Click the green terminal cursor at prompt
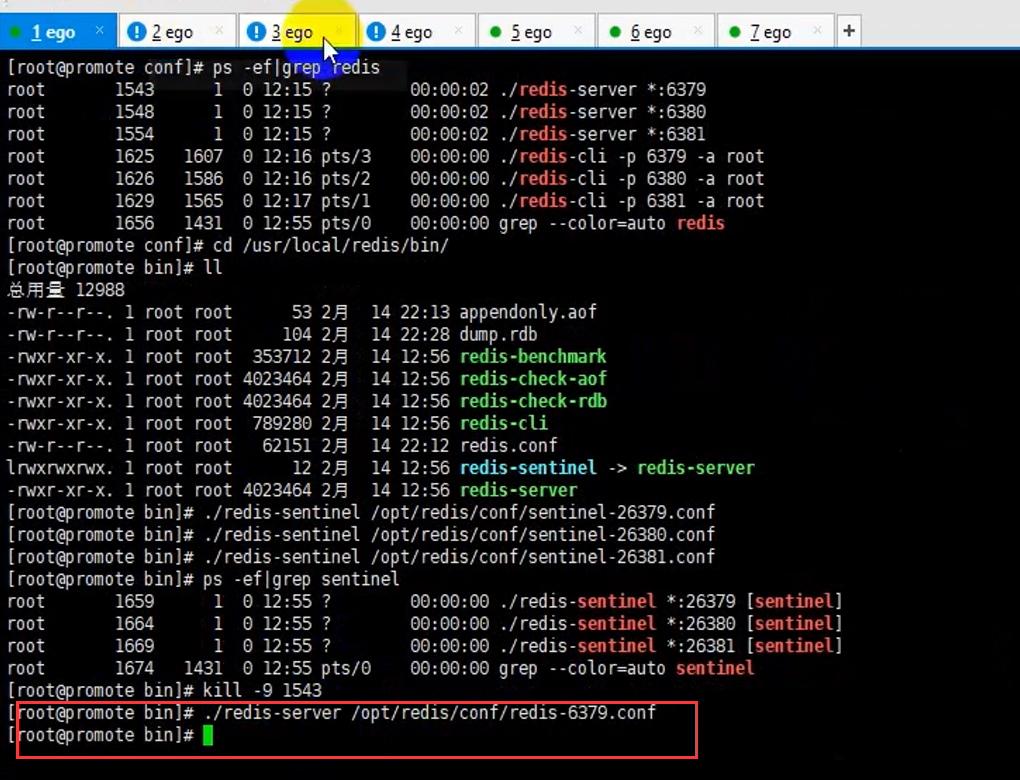The width and height of the screenshot is (1020, 780). point(208,736)
